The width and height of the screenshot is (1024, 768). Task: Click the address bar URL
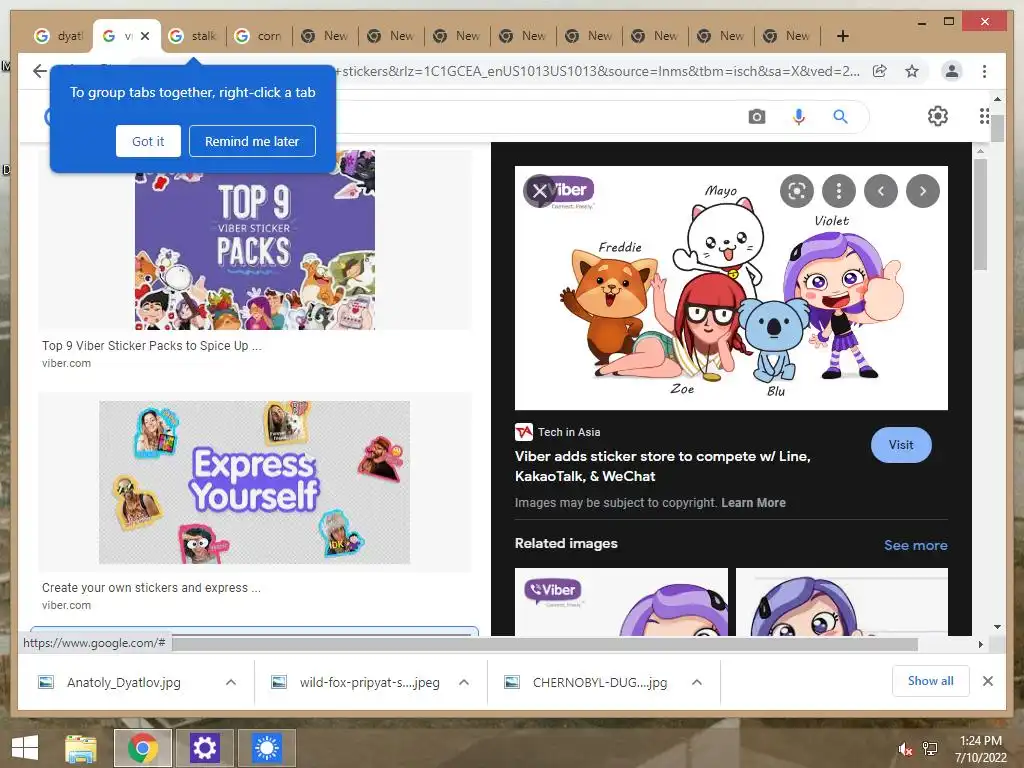(x=600, y=71)
